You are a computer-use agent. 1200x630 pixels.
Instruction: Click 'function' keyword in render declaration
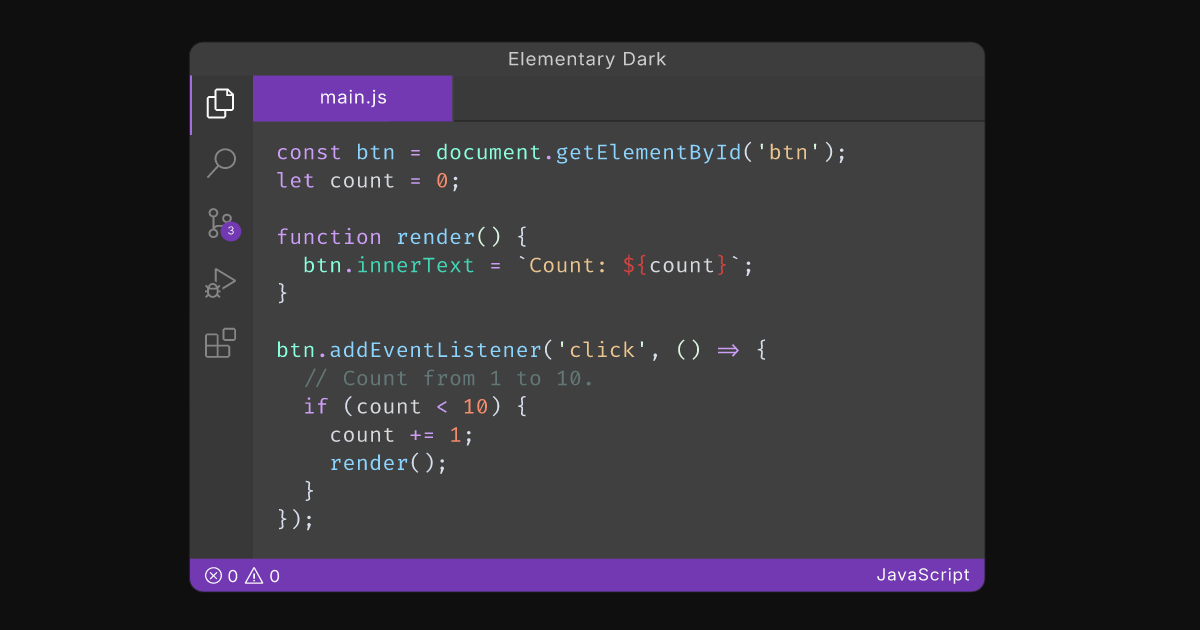tap(329, 237)
